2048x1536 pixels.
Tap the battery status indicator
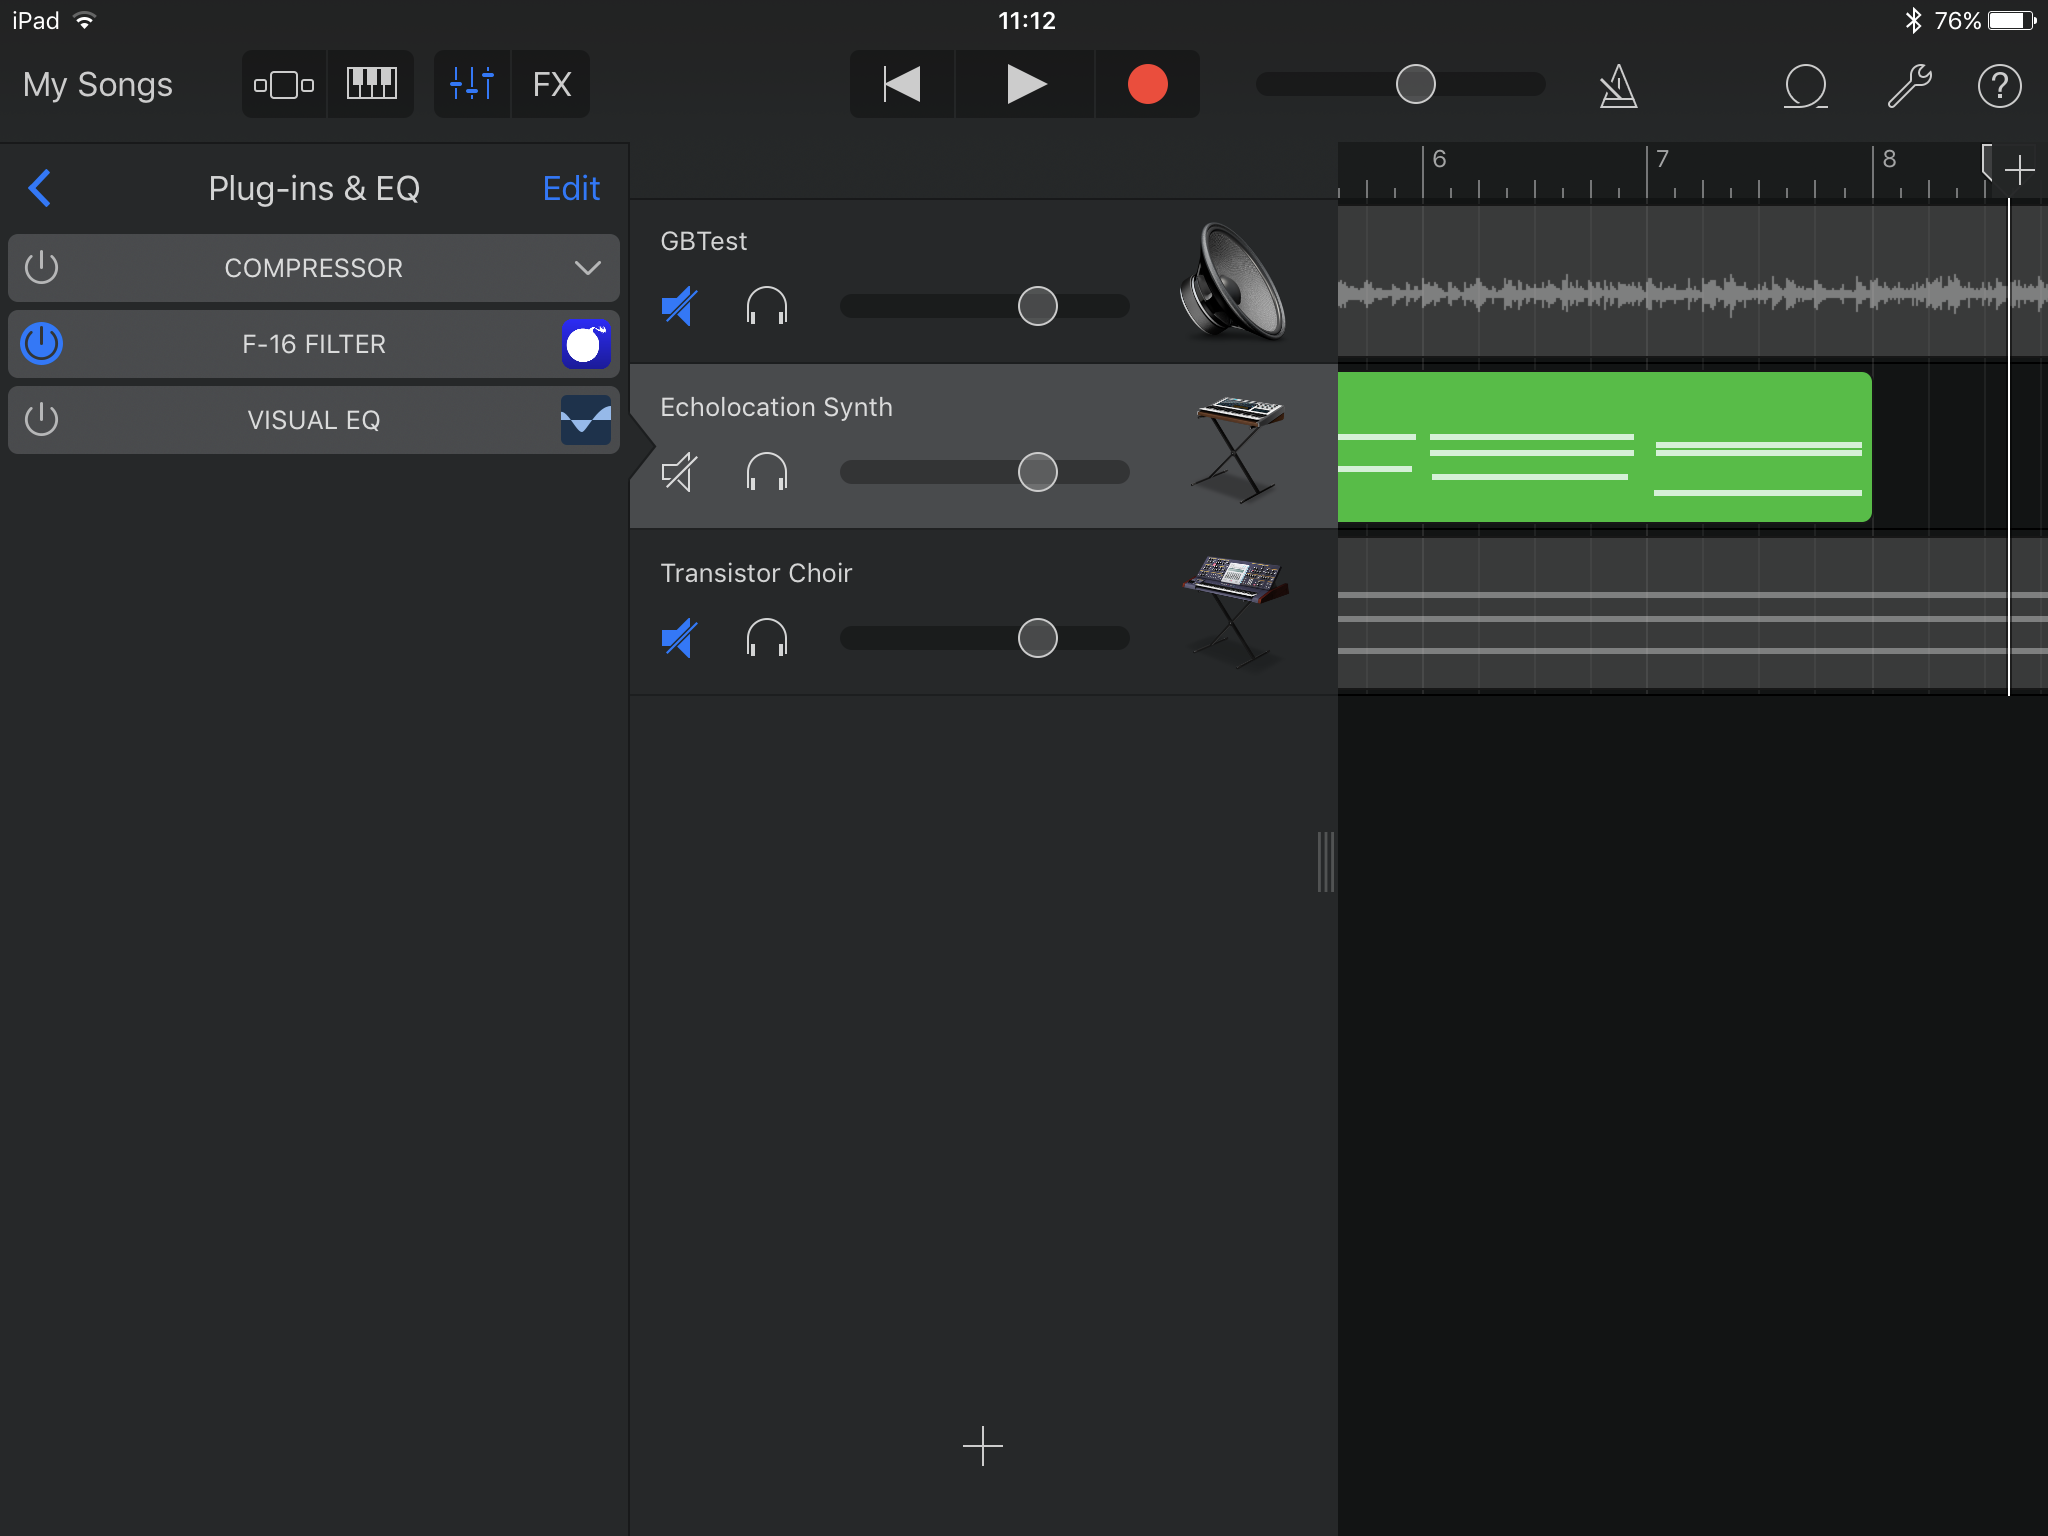[2012, 20]
